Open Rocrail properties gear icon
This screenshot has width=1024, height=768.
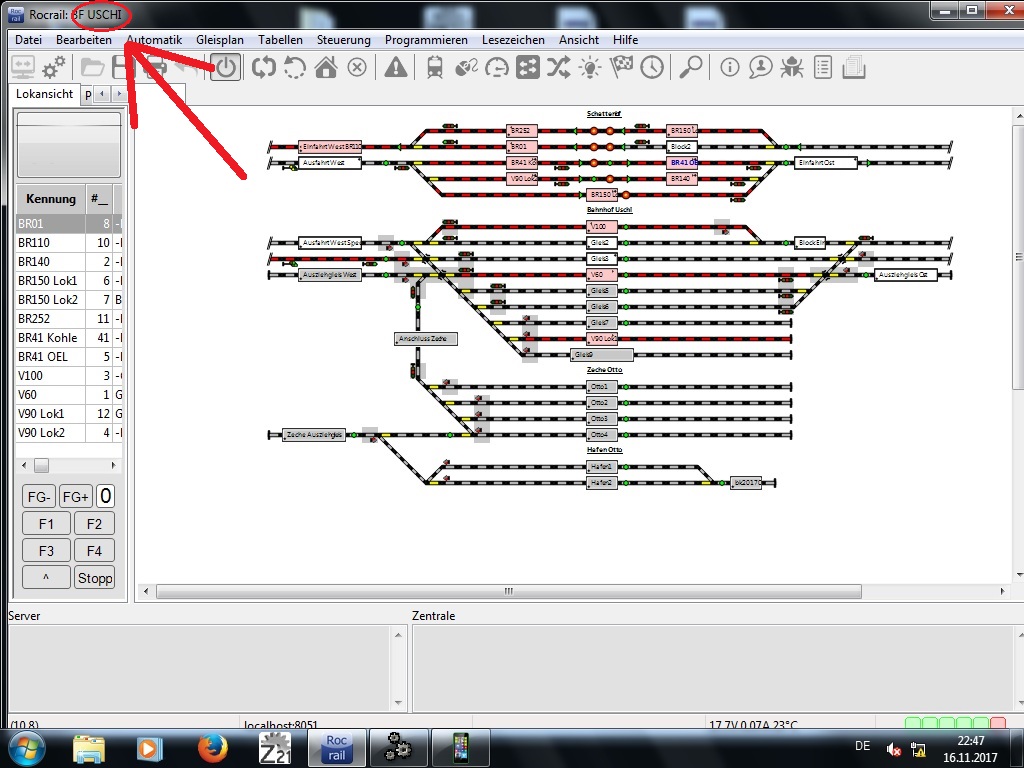coord(54,67)
